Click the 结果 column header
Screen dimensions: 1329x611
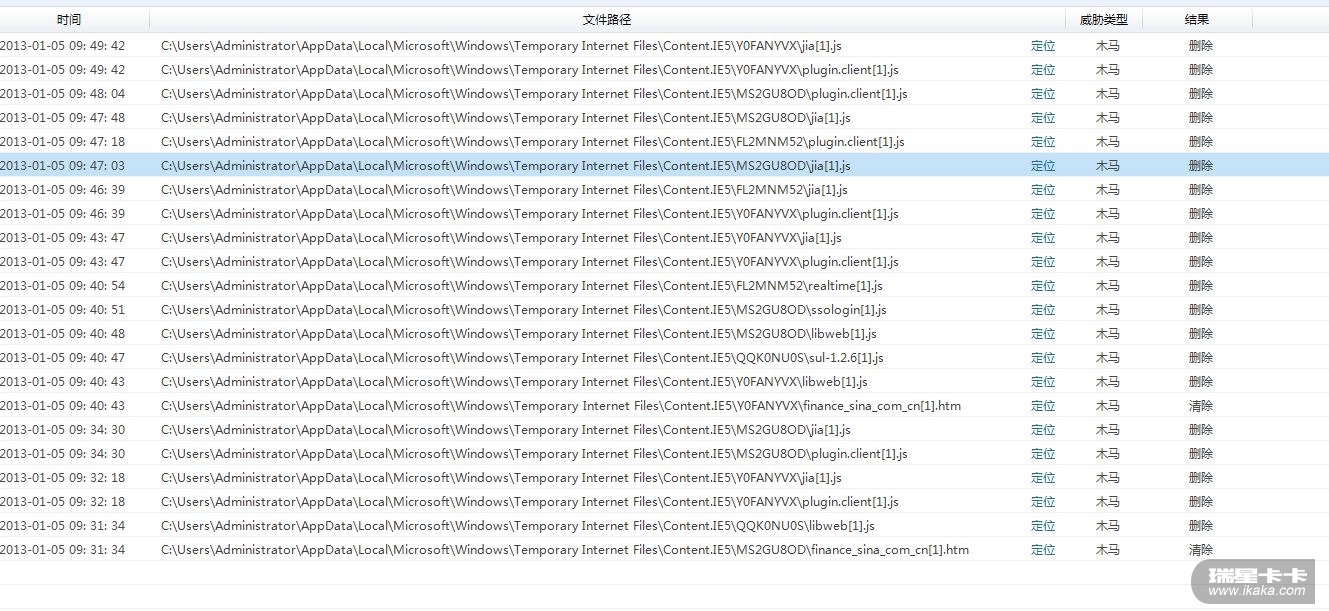click(1197, 20)
